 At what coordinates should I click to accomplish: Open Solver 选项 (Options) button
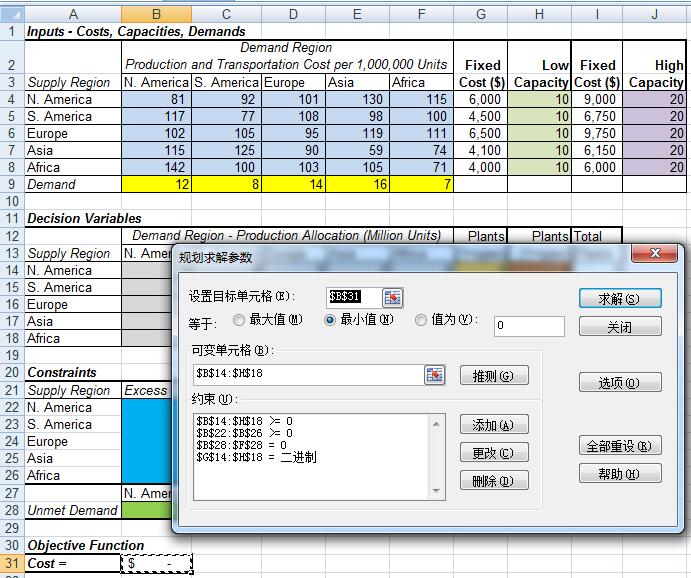coord(619,383)
